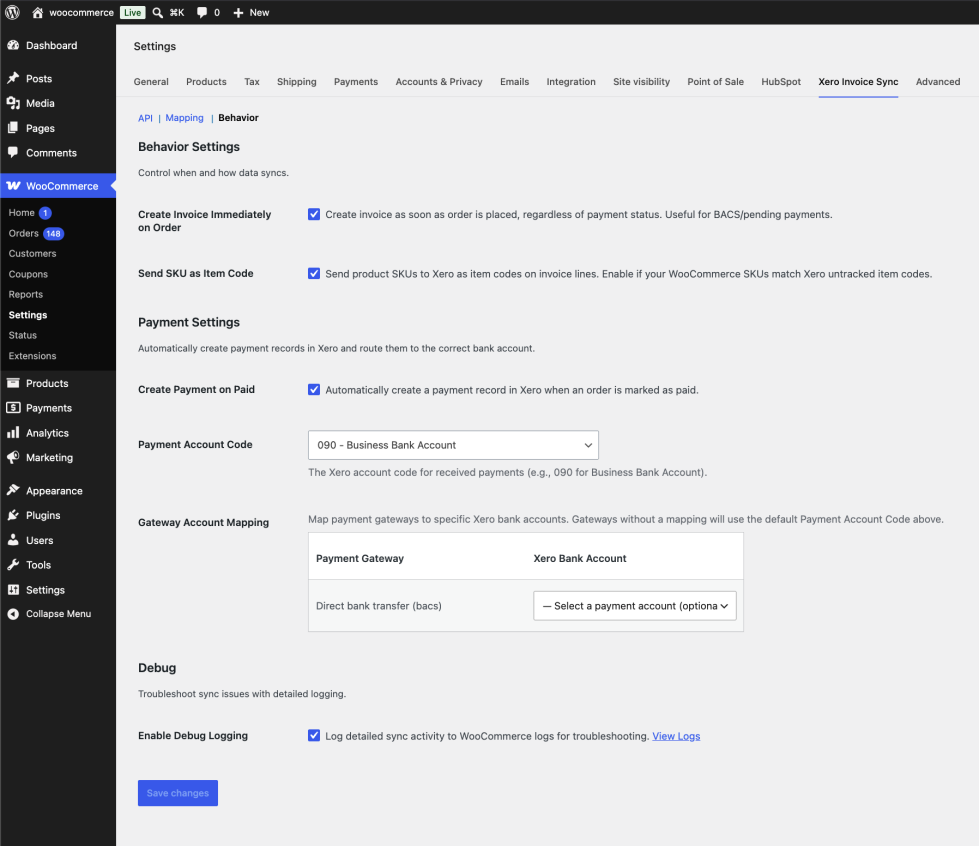Screen dimensions: 979x846
Task: Toggle Create Payment on Paid checkbox
Action: [314, 390]
